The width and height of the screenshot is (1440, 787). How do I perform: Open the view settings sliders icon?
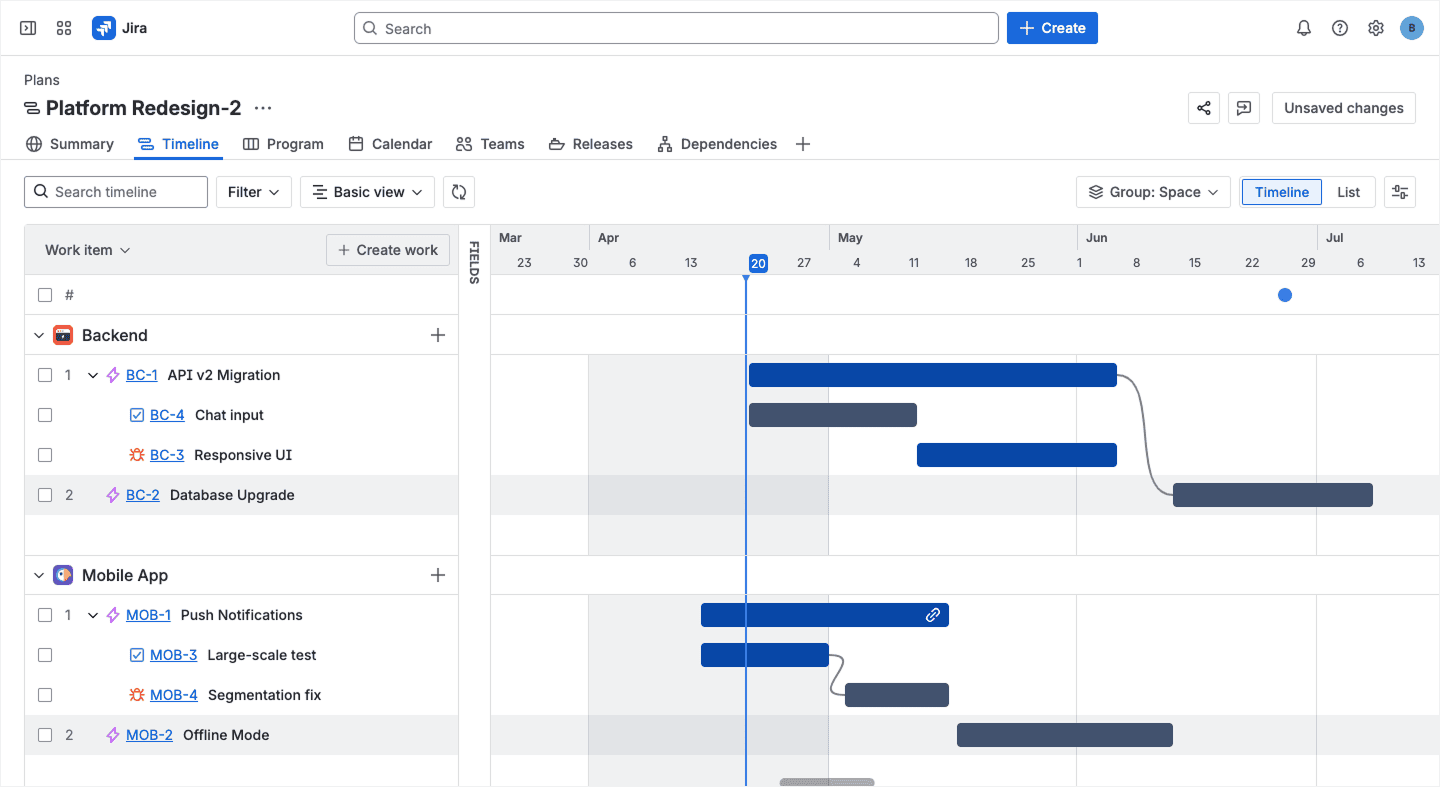coord(1400,192)
